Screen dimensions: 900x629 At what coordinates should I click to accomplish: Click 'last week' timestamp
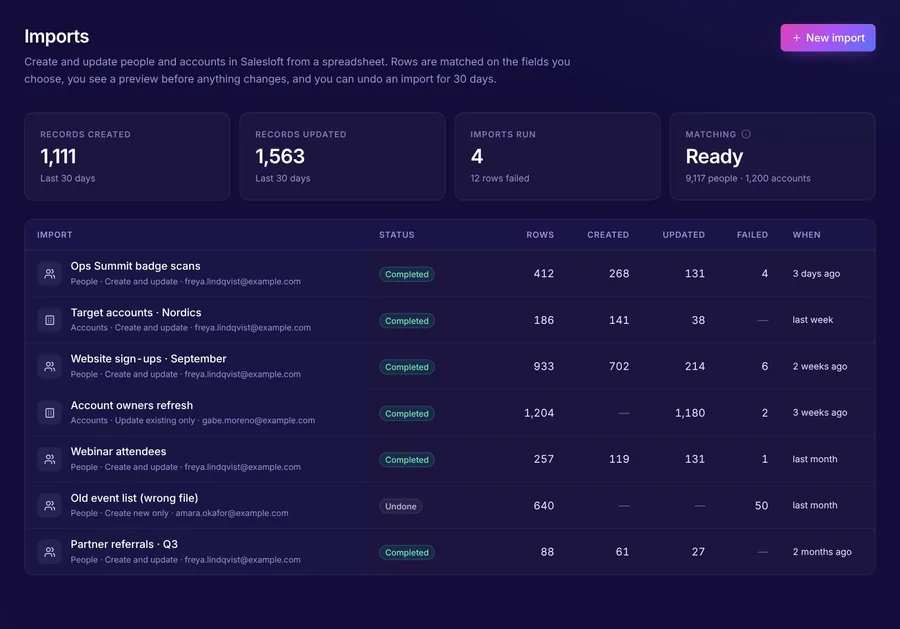point(812,320)
